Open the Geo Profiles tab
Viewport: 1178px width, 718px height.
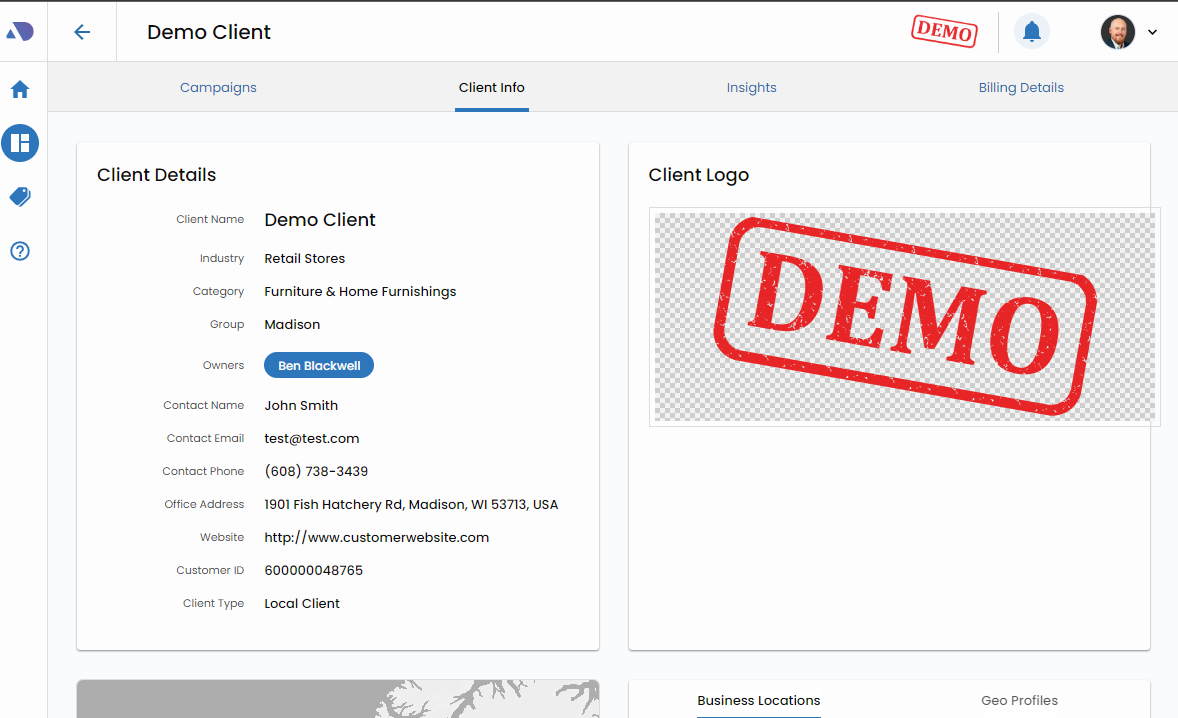[1019, 700]
